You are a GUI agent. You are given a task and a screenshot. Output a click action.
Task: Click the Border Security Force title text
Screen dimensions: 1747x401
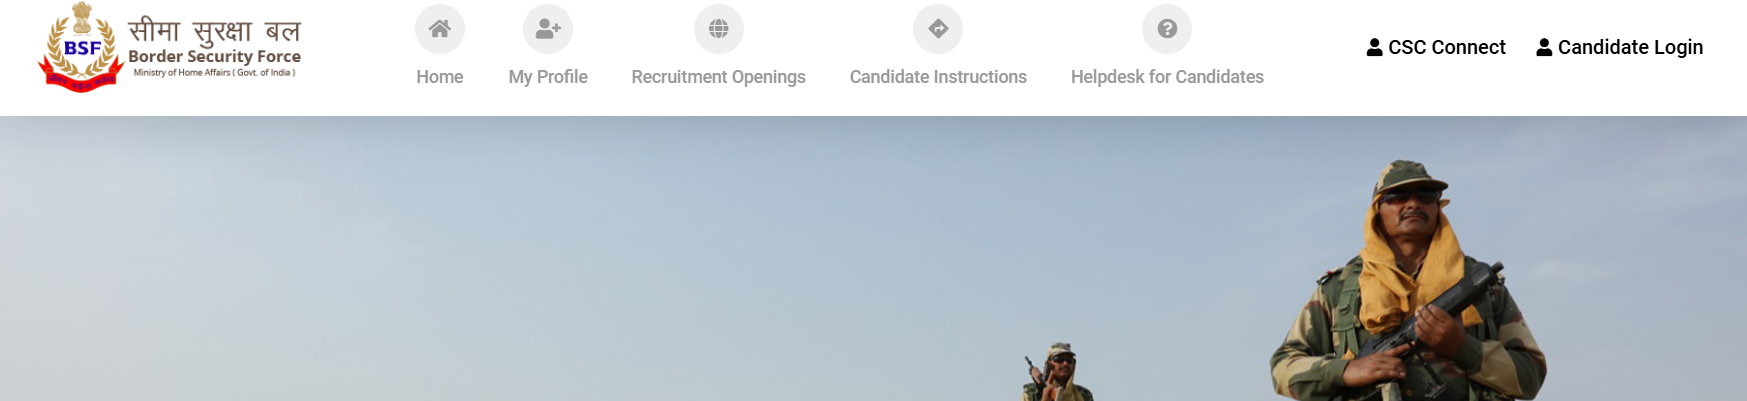coord(214,57)
